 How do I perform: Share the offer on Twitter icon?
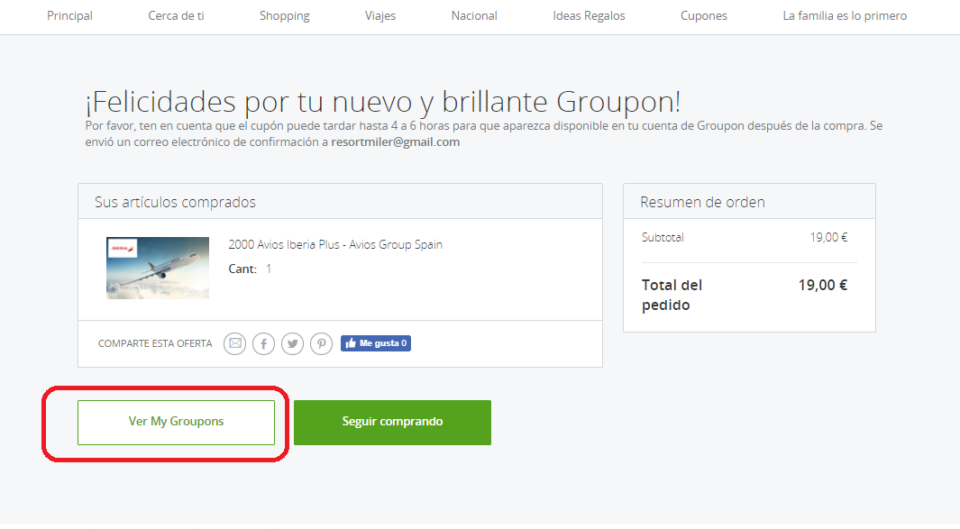pos(292,343)
